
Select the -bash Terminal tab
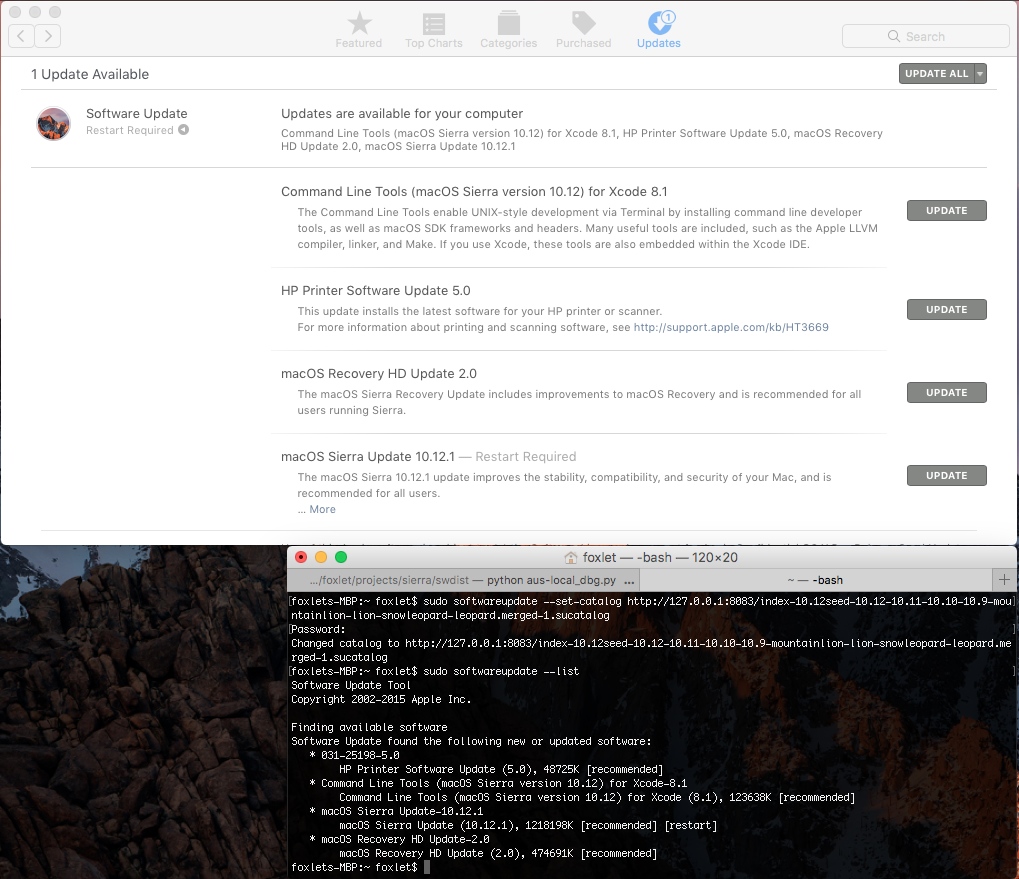(816, 580)
